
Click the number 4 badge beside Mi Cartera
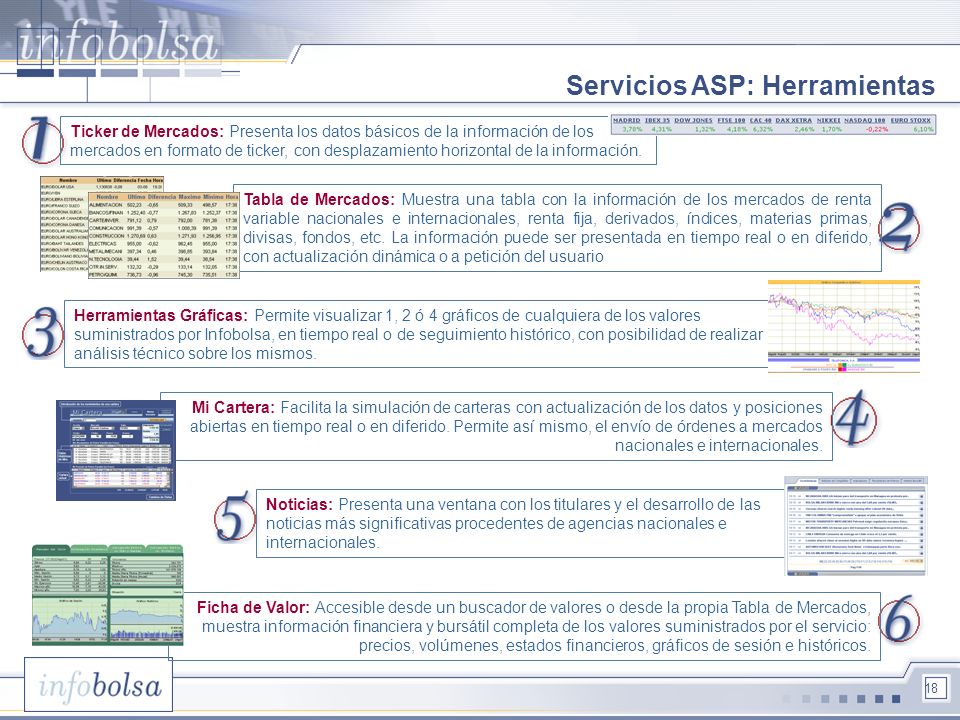(x=854, y=418)
